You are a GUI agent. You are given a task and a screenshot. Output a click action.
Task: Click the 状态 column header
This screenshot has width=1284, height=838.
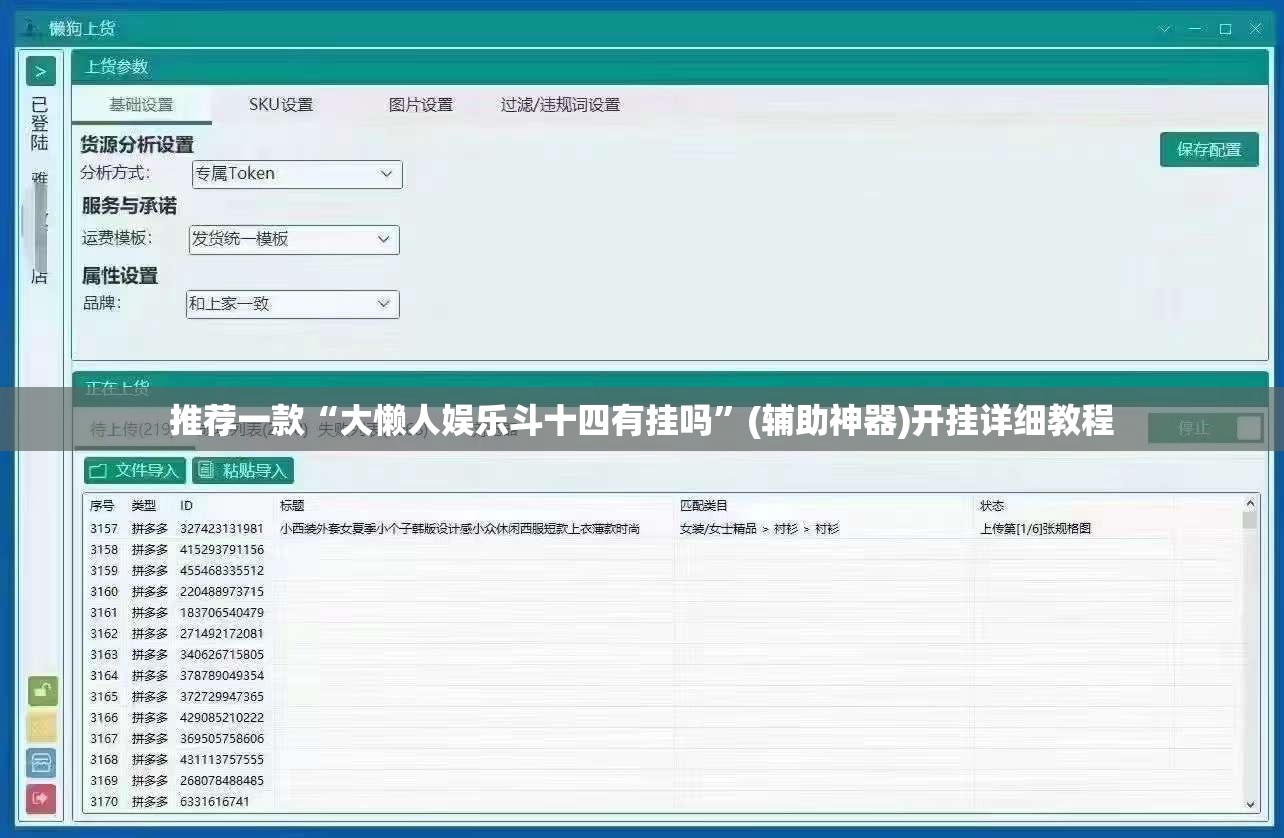(991, 506)
